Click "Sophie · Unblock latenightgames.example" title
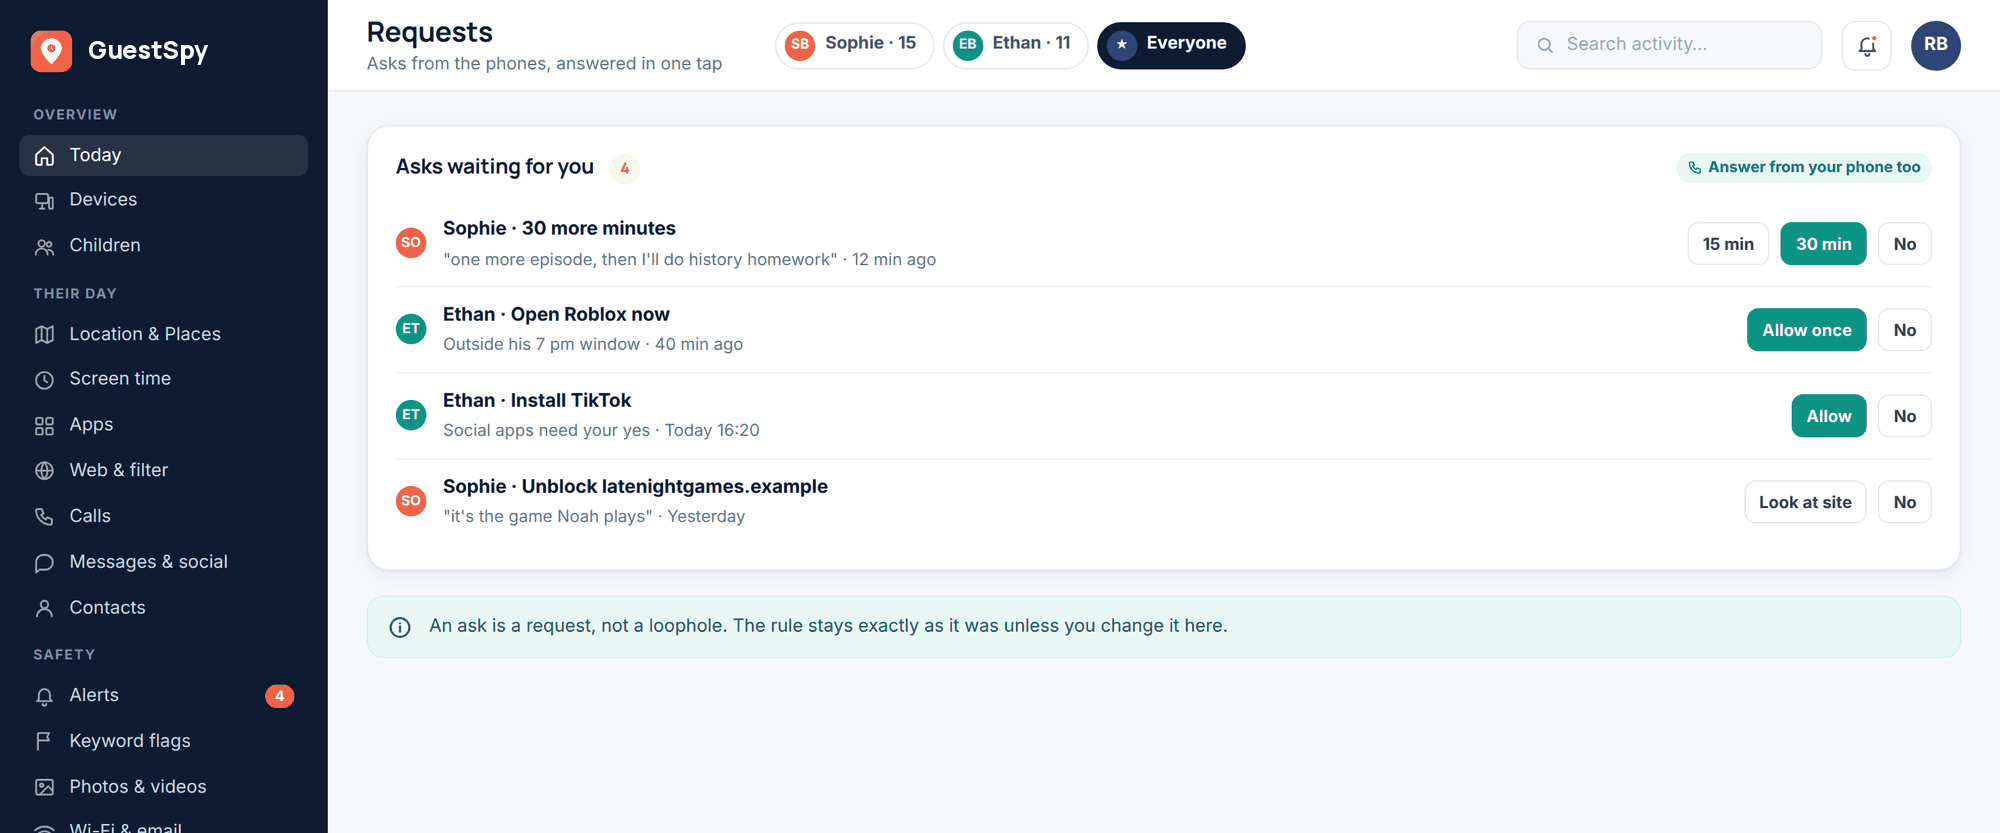2000x833 pixels. [x=635, y=486]
